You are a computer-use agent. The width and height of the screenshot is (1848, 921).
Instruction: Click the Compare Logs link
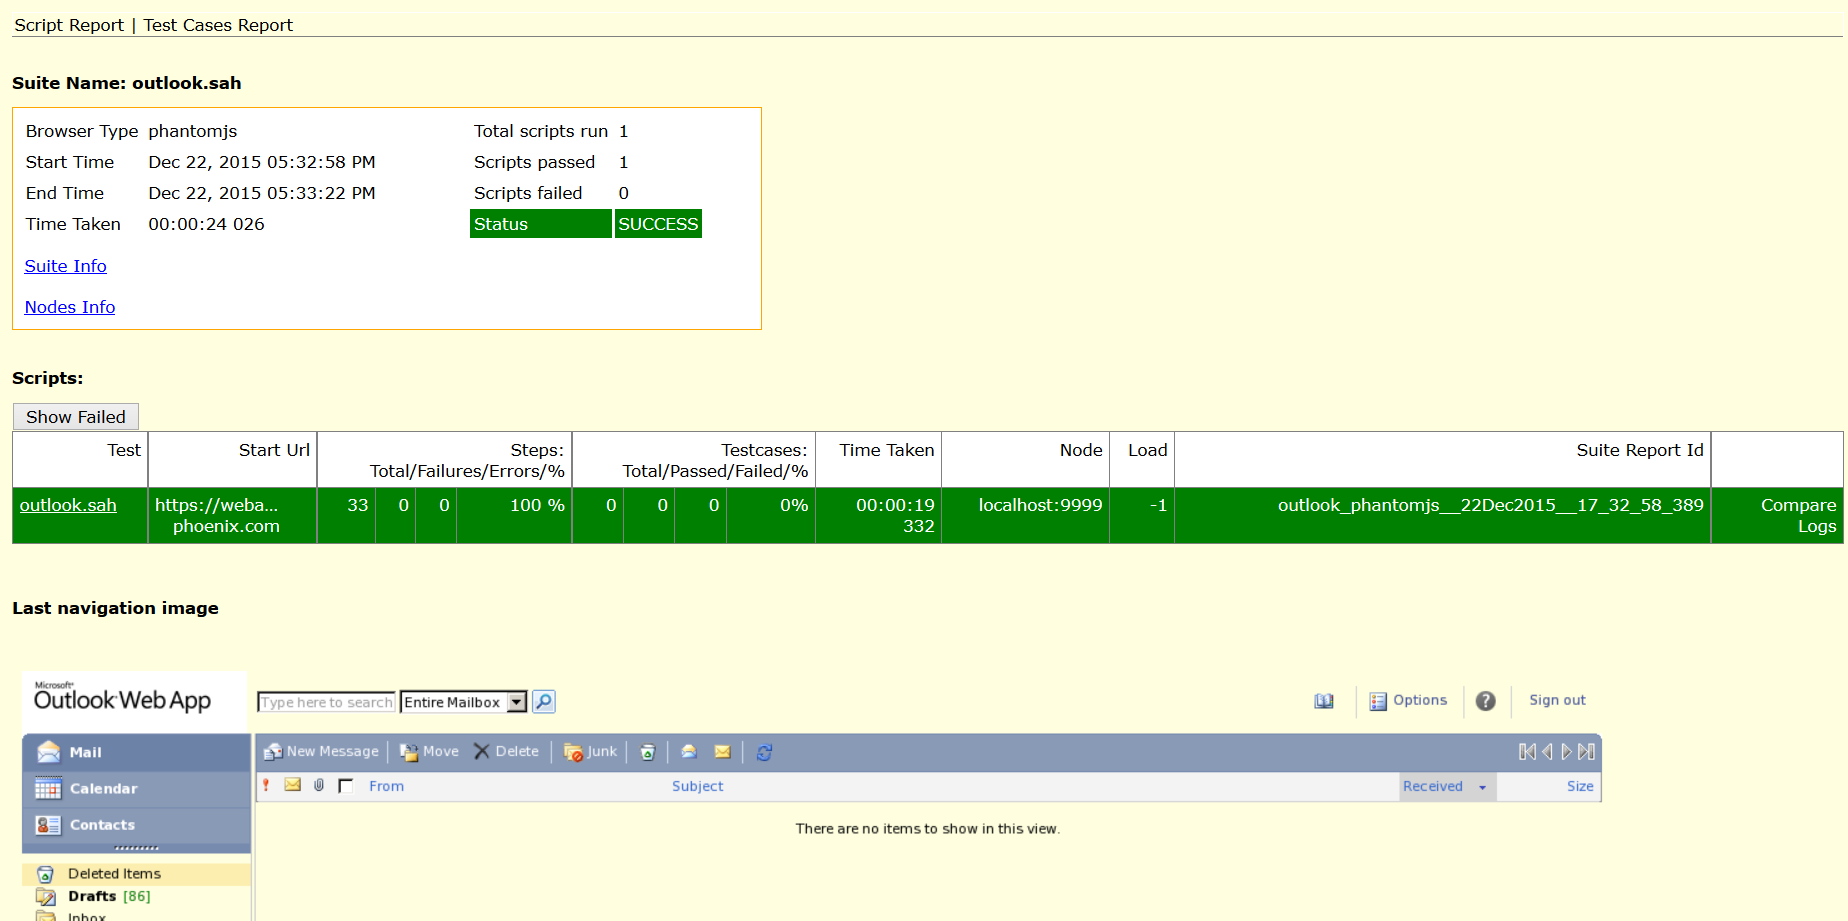click(1798, 516)
